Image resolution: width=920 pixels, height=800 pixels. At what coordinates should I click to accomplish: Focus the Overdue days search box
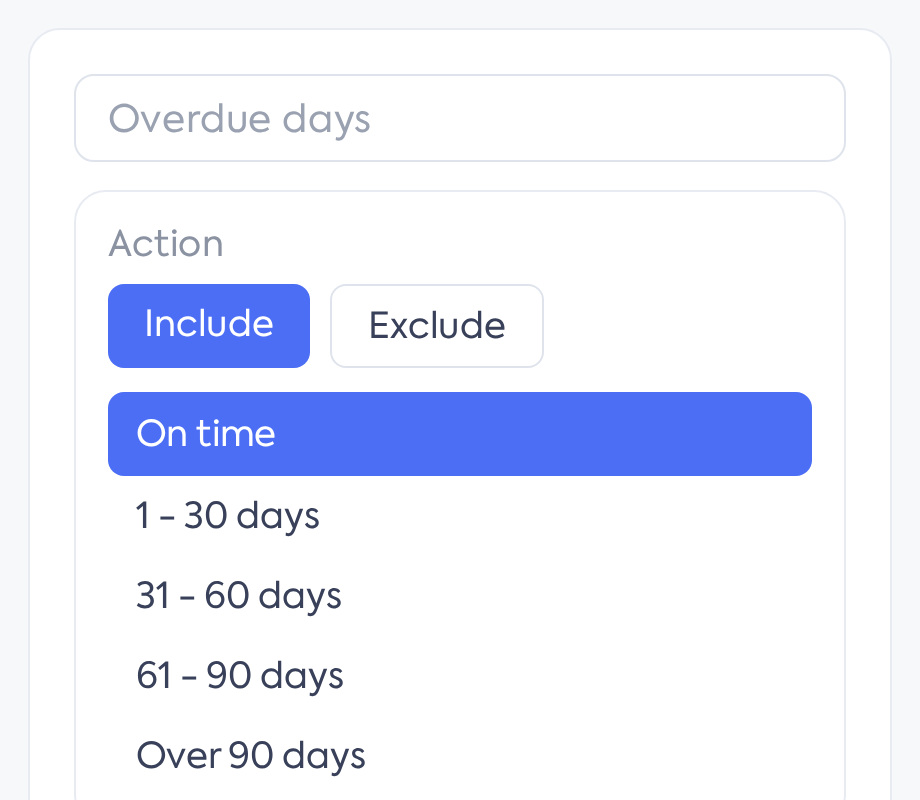click(x=459, y=118)
